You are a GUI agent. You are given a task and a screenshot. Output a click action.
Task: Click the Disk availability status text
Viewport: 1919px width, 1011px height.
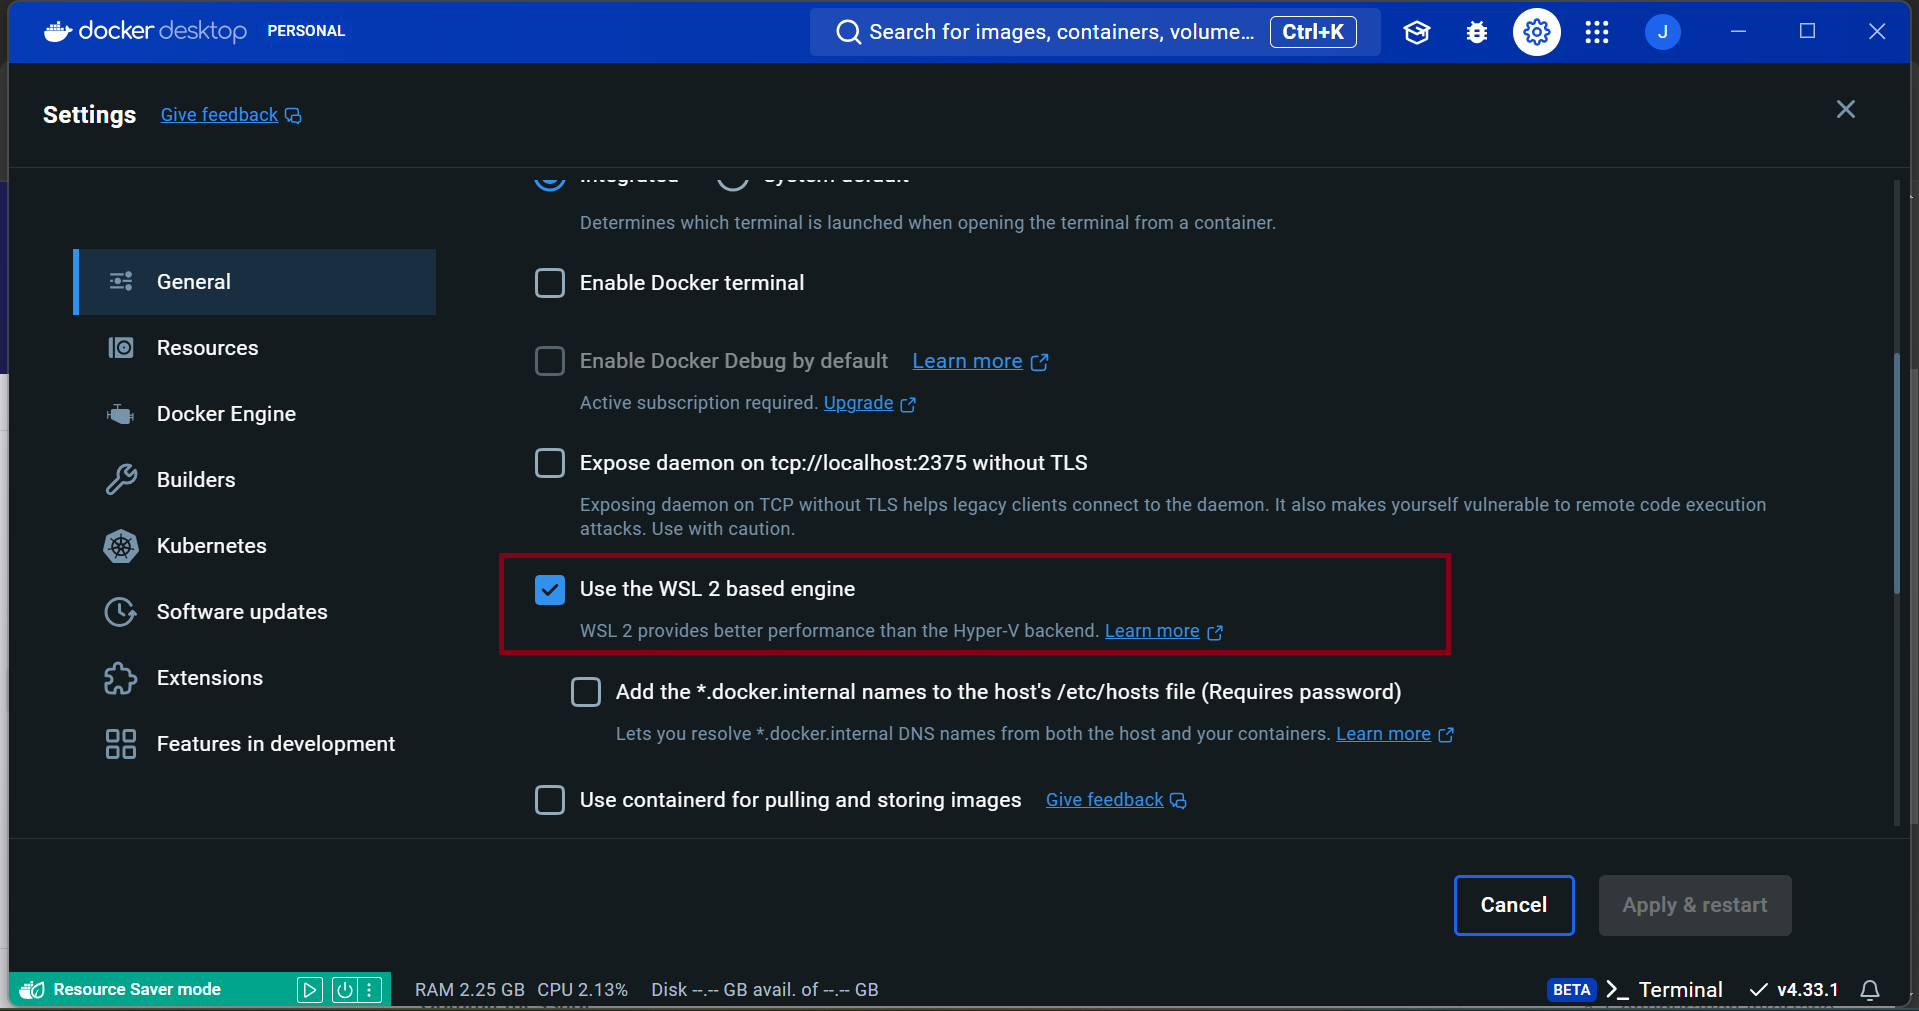tap(765, 990)
